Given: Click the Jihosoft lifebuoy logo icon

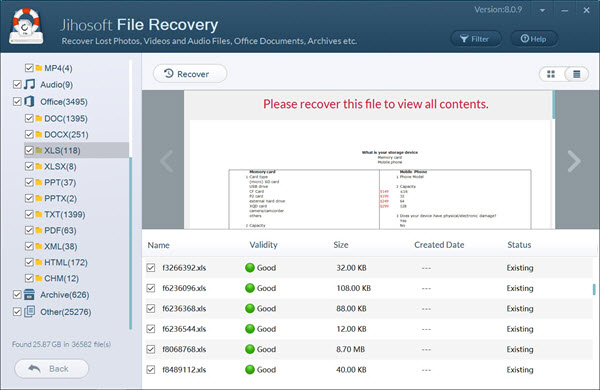Looking at the screenshot, I should tap(26, 26).
